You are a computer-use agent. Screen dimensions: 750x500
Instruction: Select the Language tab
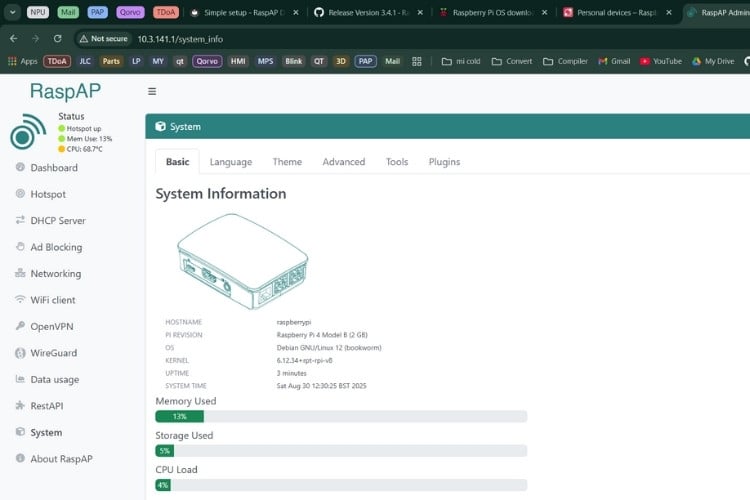click(x=231, y=162)
